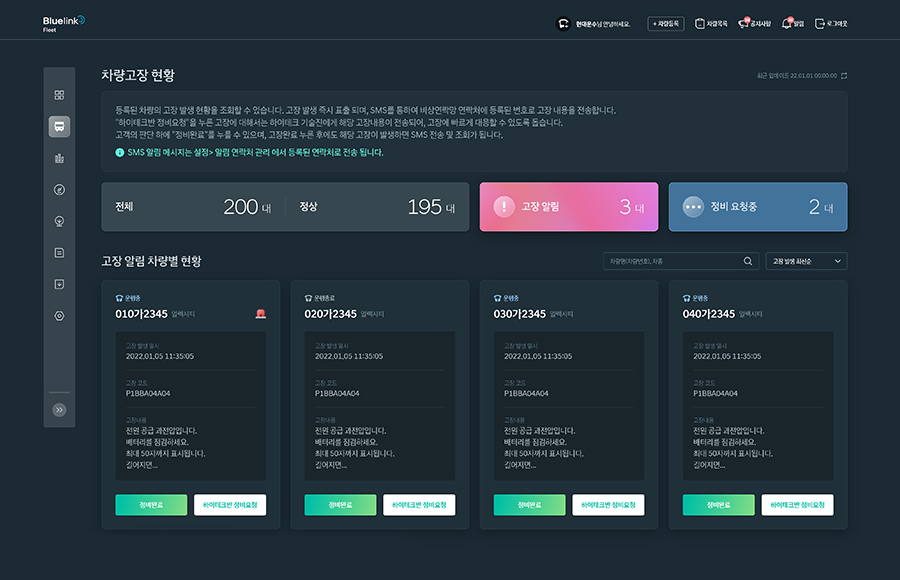Click the compass icon in sidebar
This screenshot has width=900, height=580.
(59, 190)
